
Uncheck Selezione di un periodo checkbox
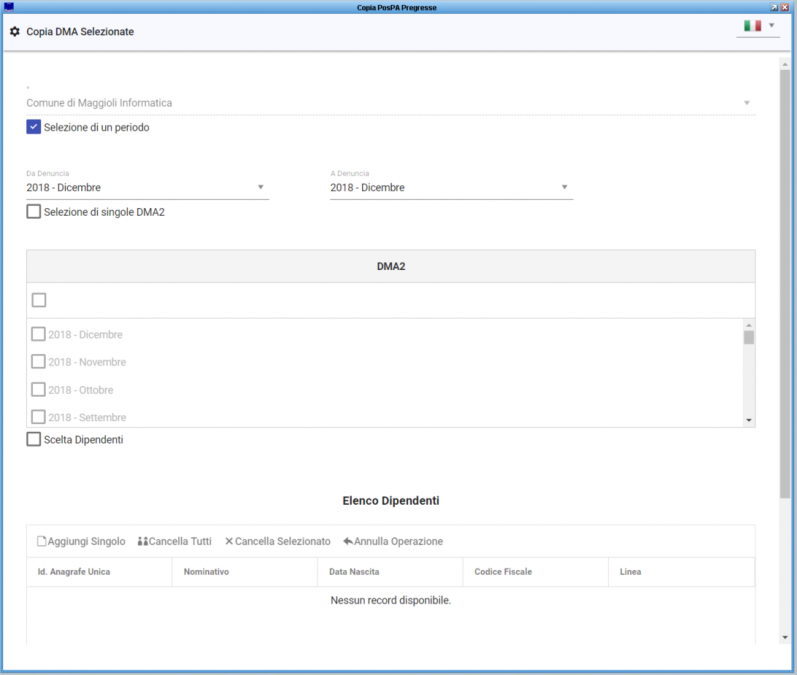click(34, 127)
